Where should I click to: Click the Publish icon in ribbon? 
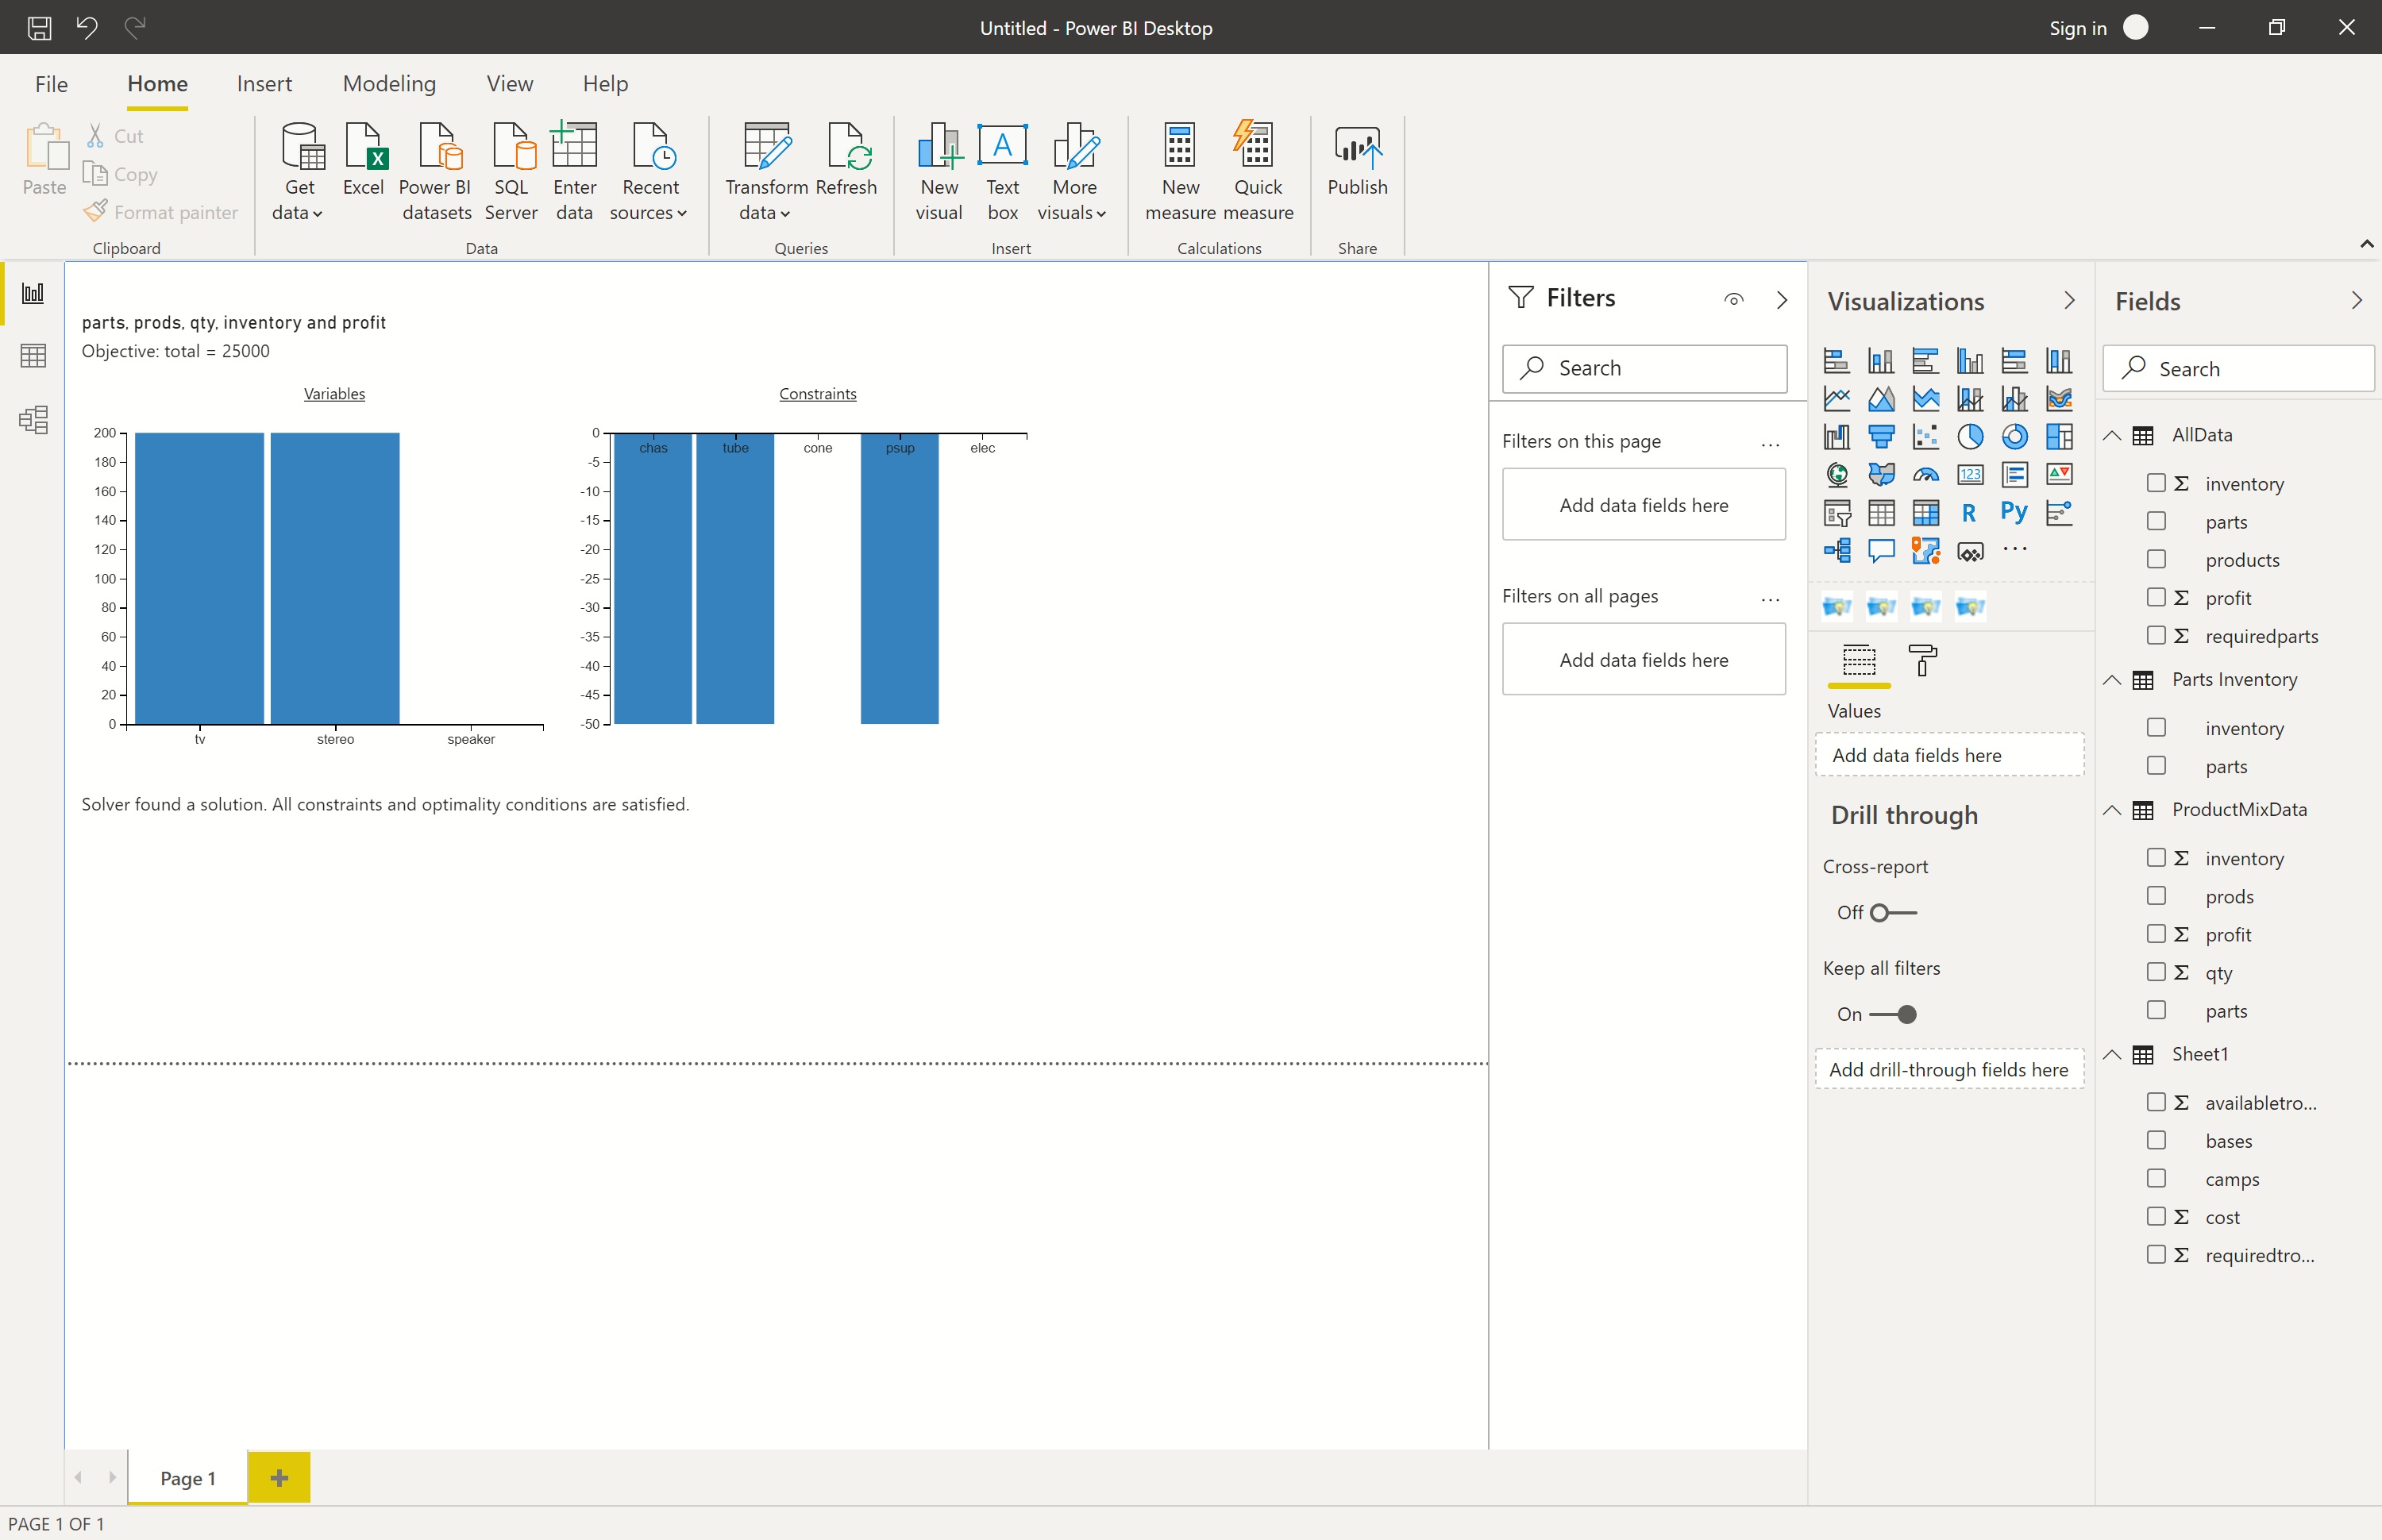point(1356,160)
